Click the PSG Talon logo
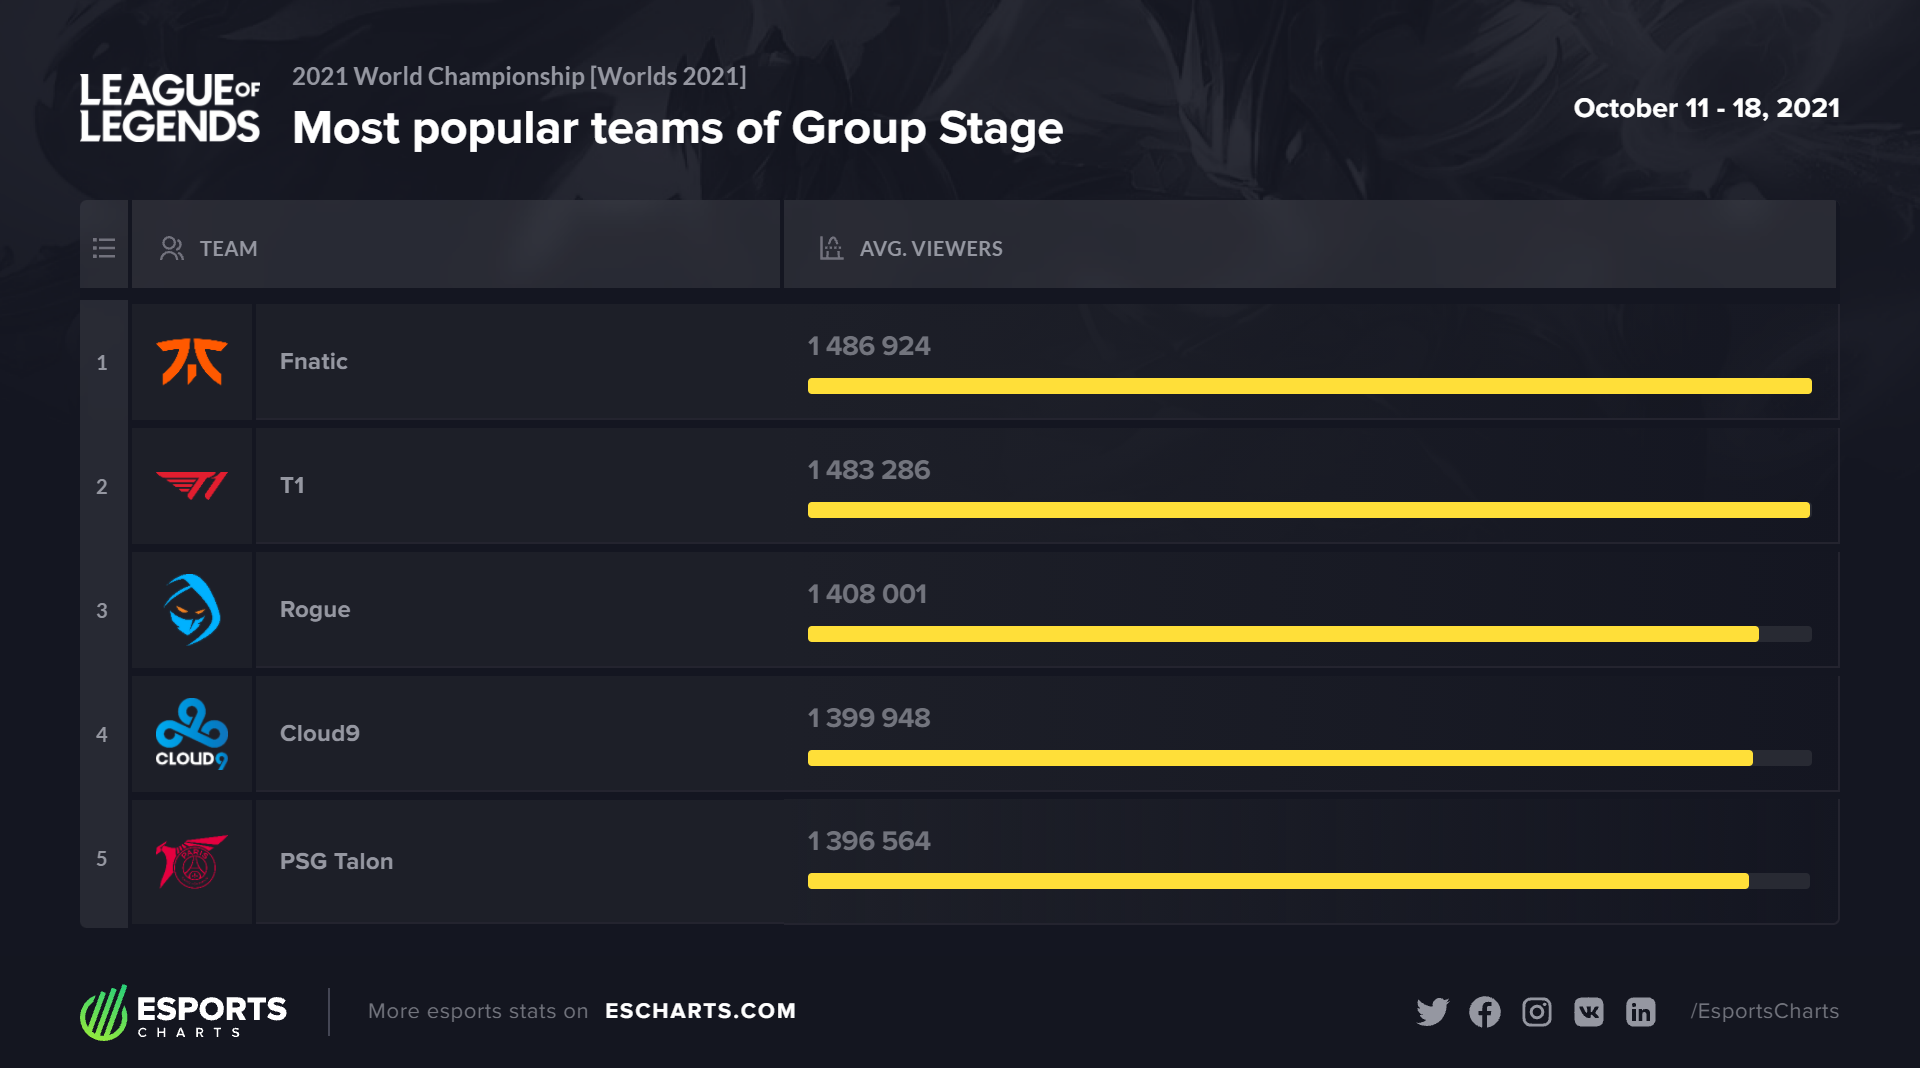 tap(192, 861)
